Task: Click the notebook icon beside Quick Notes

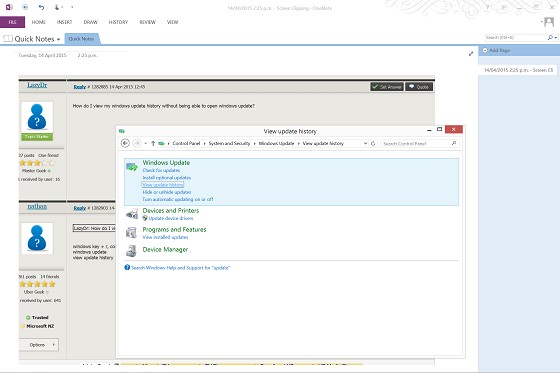Action: coord(8,39)
